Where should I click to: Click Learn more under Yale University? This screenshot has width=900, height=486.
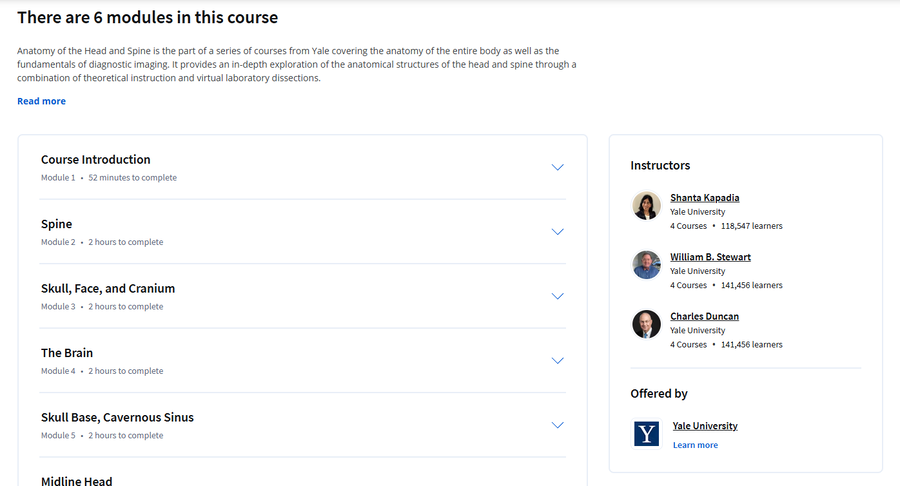[x=695, y=445]
